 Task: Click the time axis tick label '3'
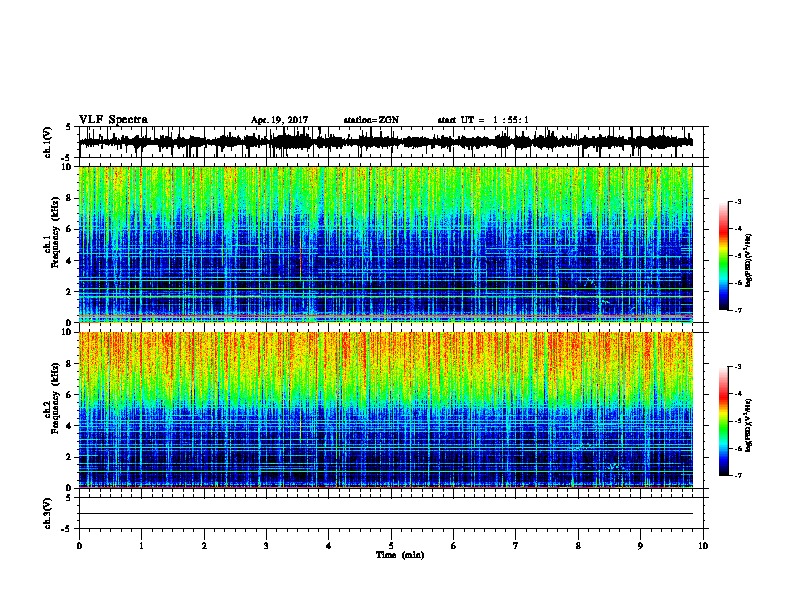pyautogui.click(x=266, y=546)
